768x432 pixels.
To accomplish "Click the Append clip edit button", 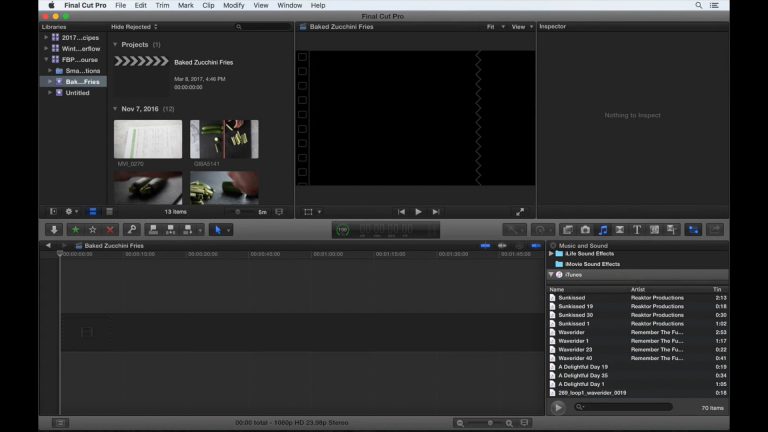I will 188,230.
